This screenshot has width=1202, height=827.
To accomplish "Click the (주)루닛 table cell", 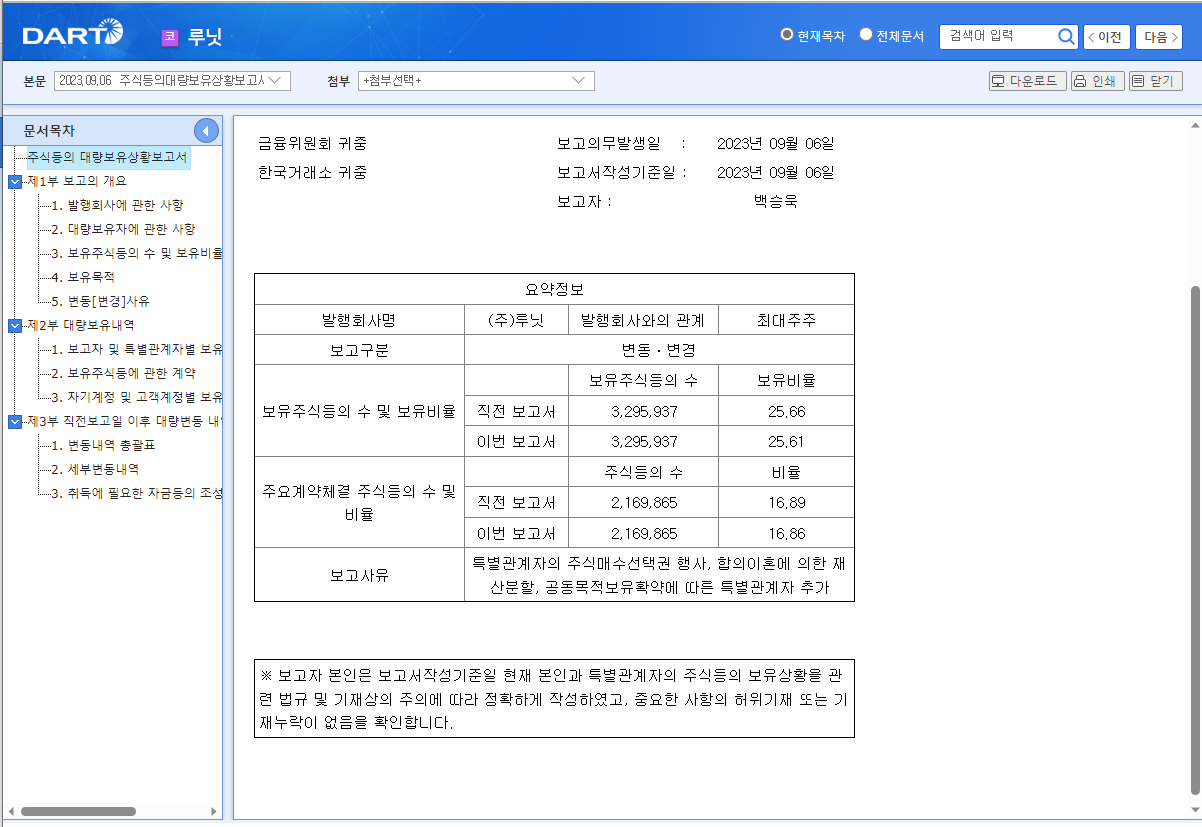I will (x=515, y=320).
